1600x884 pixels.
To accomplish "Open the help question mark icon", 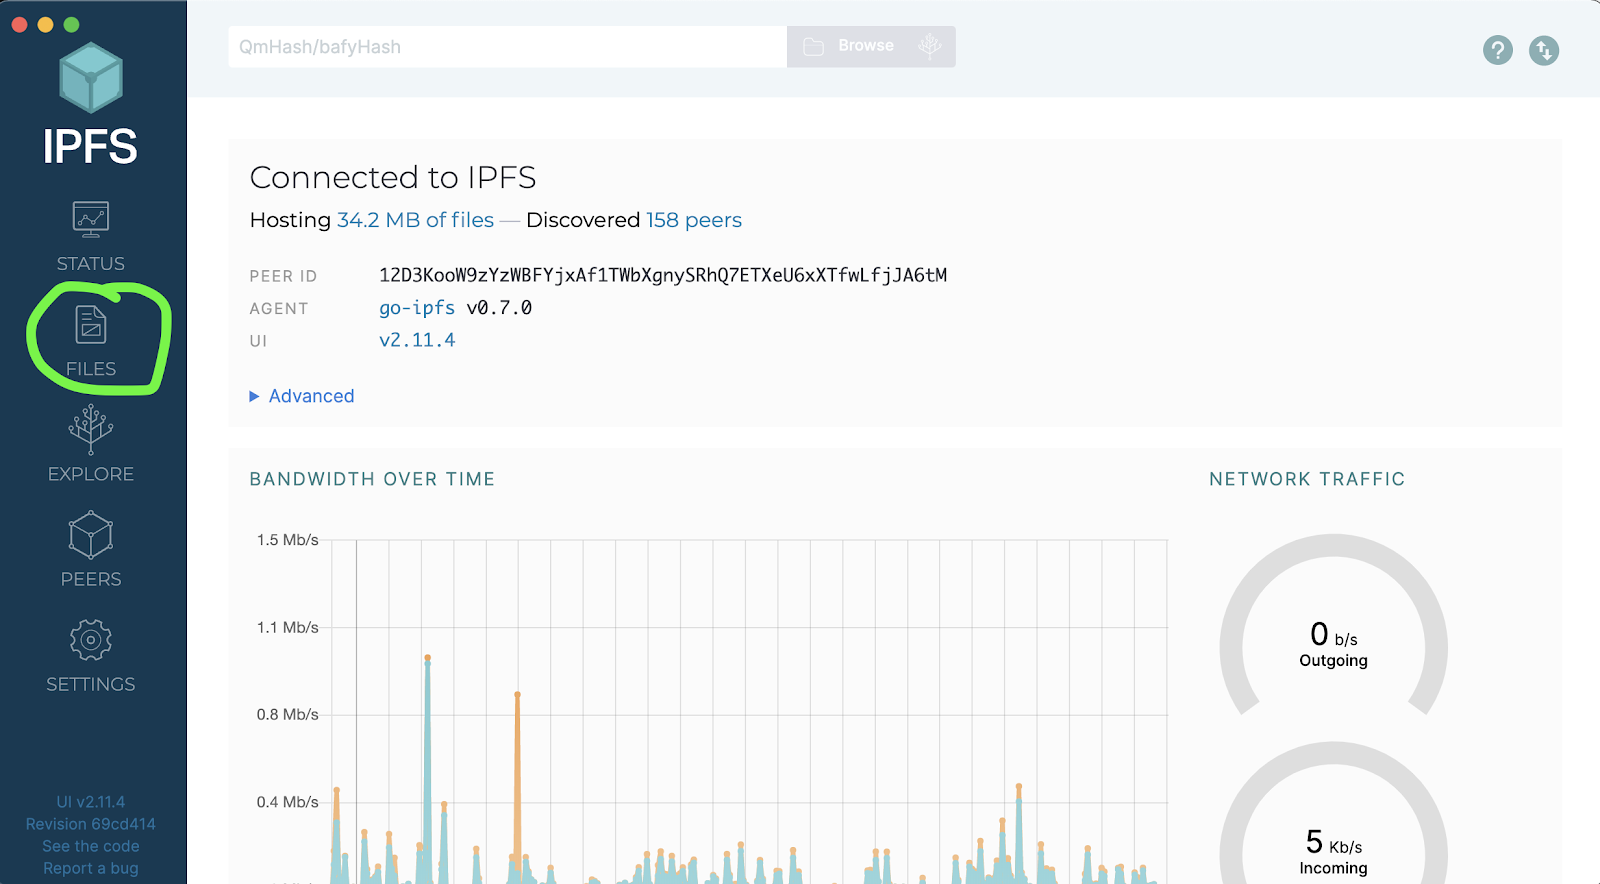I will (x=1497, y=50).
